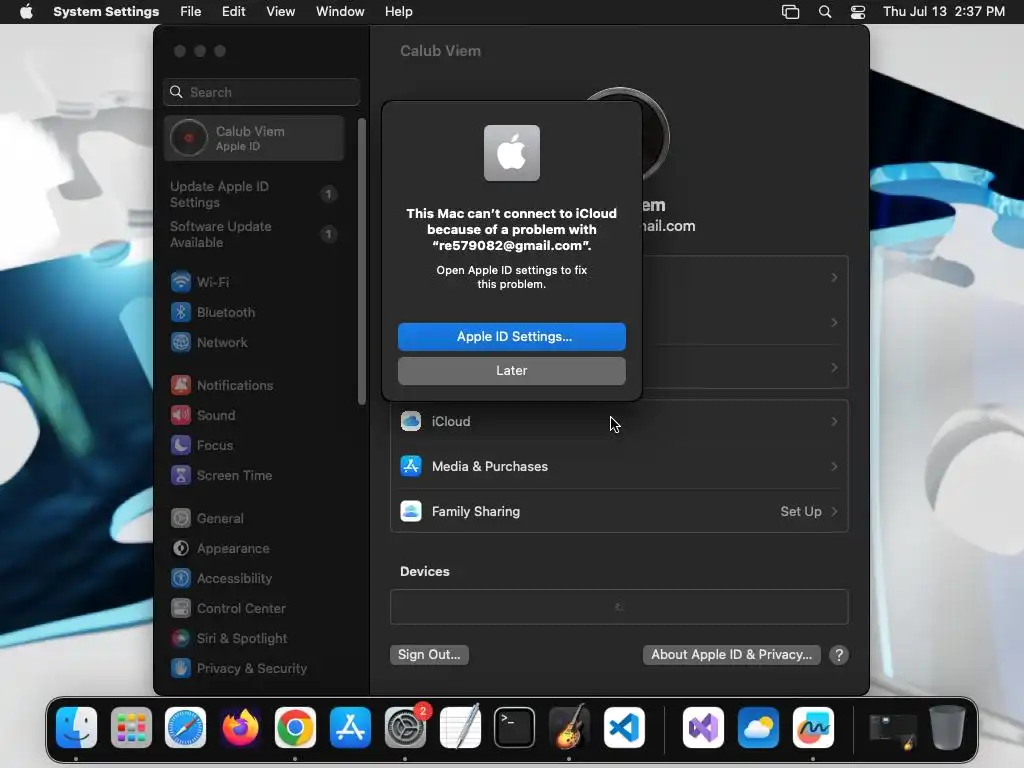
Task: Click the Media & Purchases icon
Action: click(411, 466)
